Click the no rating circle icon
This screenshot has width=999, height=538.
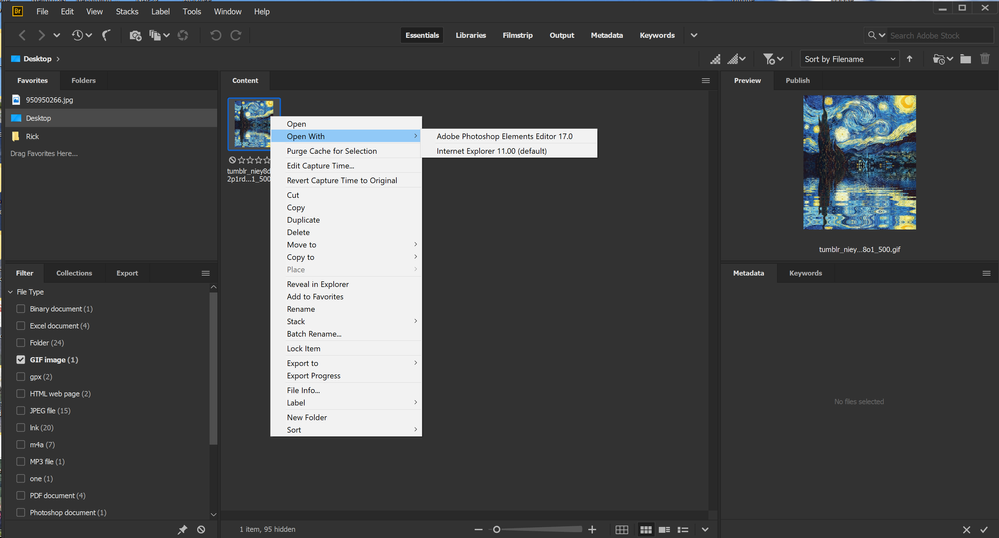(x=233, y=161)
